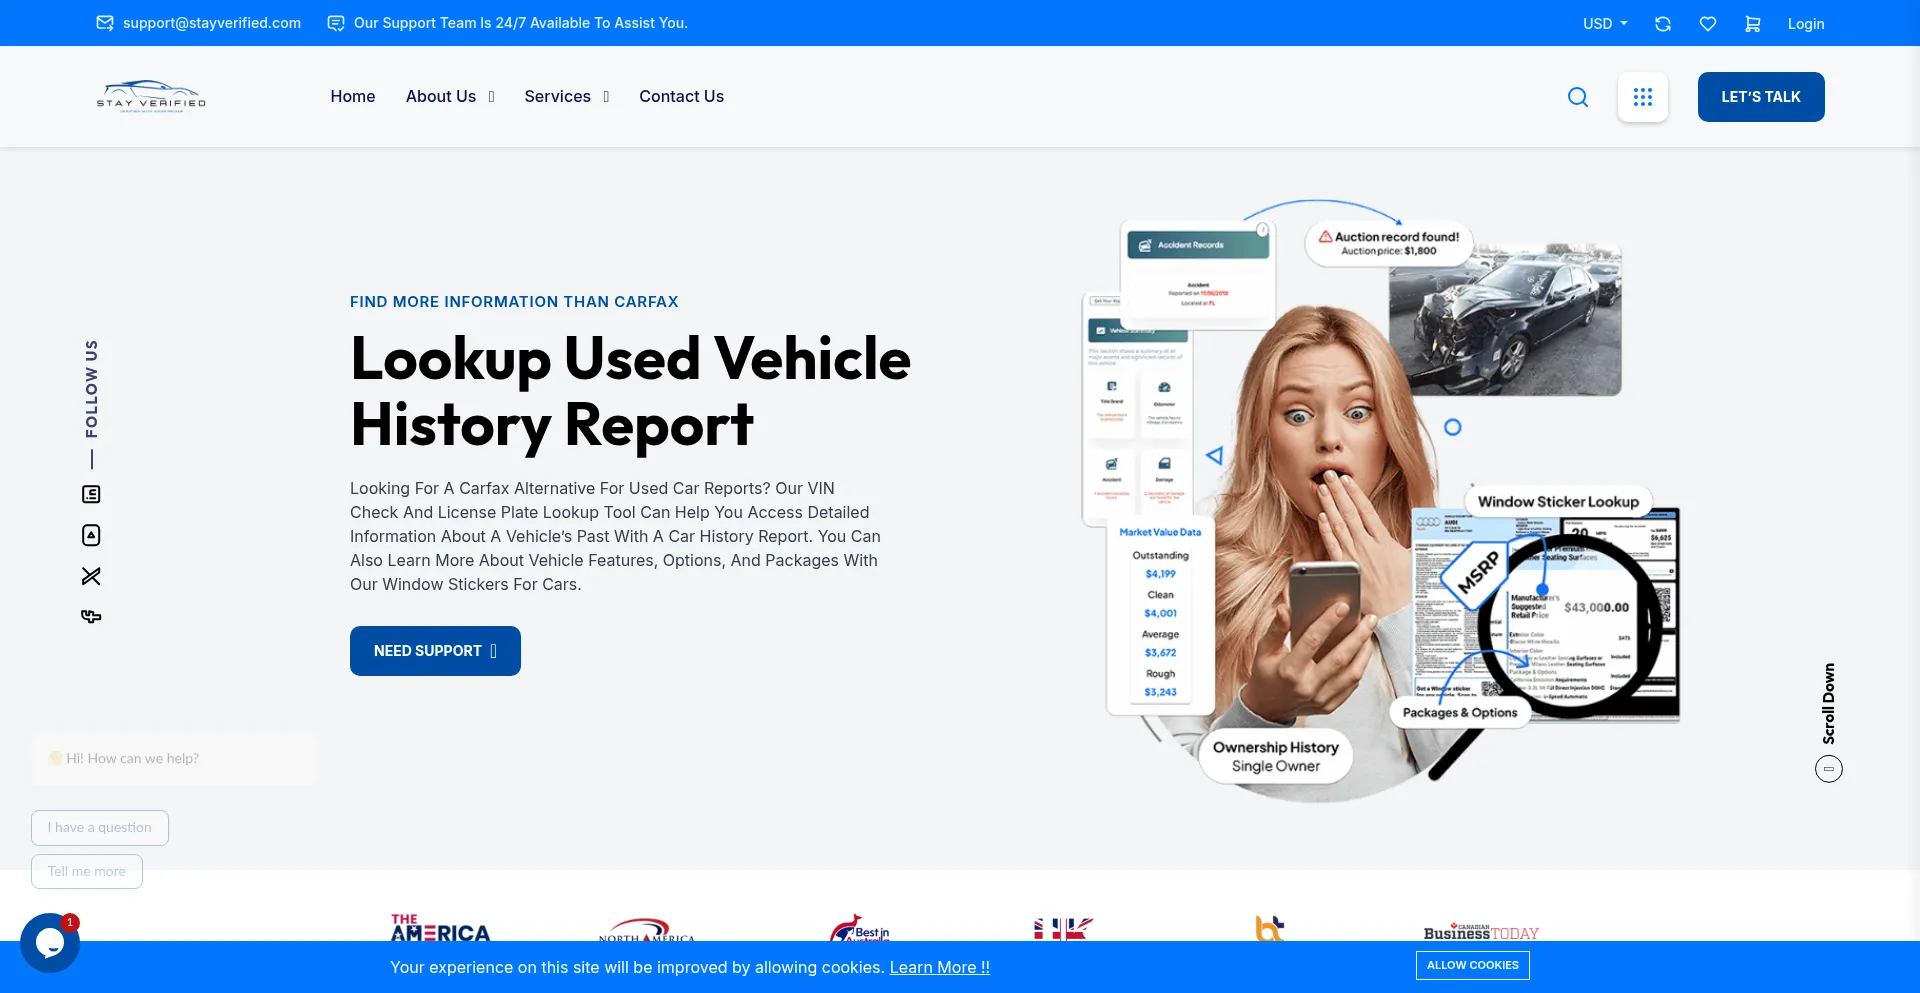Open the shopping cart icon

(1752, 24)
